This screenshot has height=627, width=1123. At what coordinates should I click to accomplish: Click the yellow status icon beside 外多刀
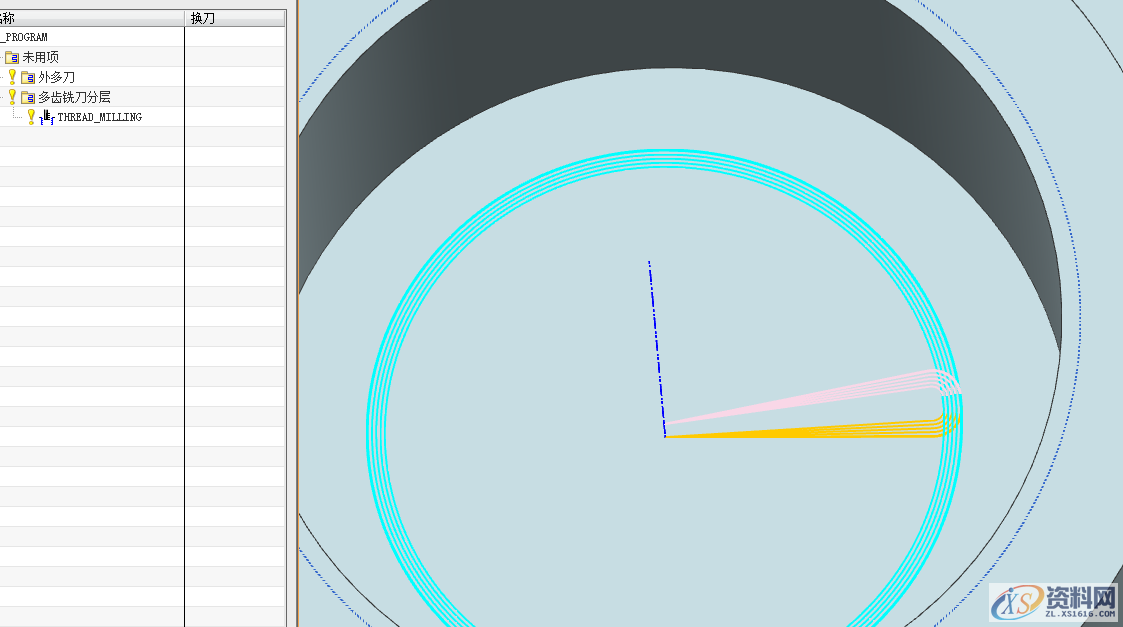pyautogui.click(x=13, y=77)
